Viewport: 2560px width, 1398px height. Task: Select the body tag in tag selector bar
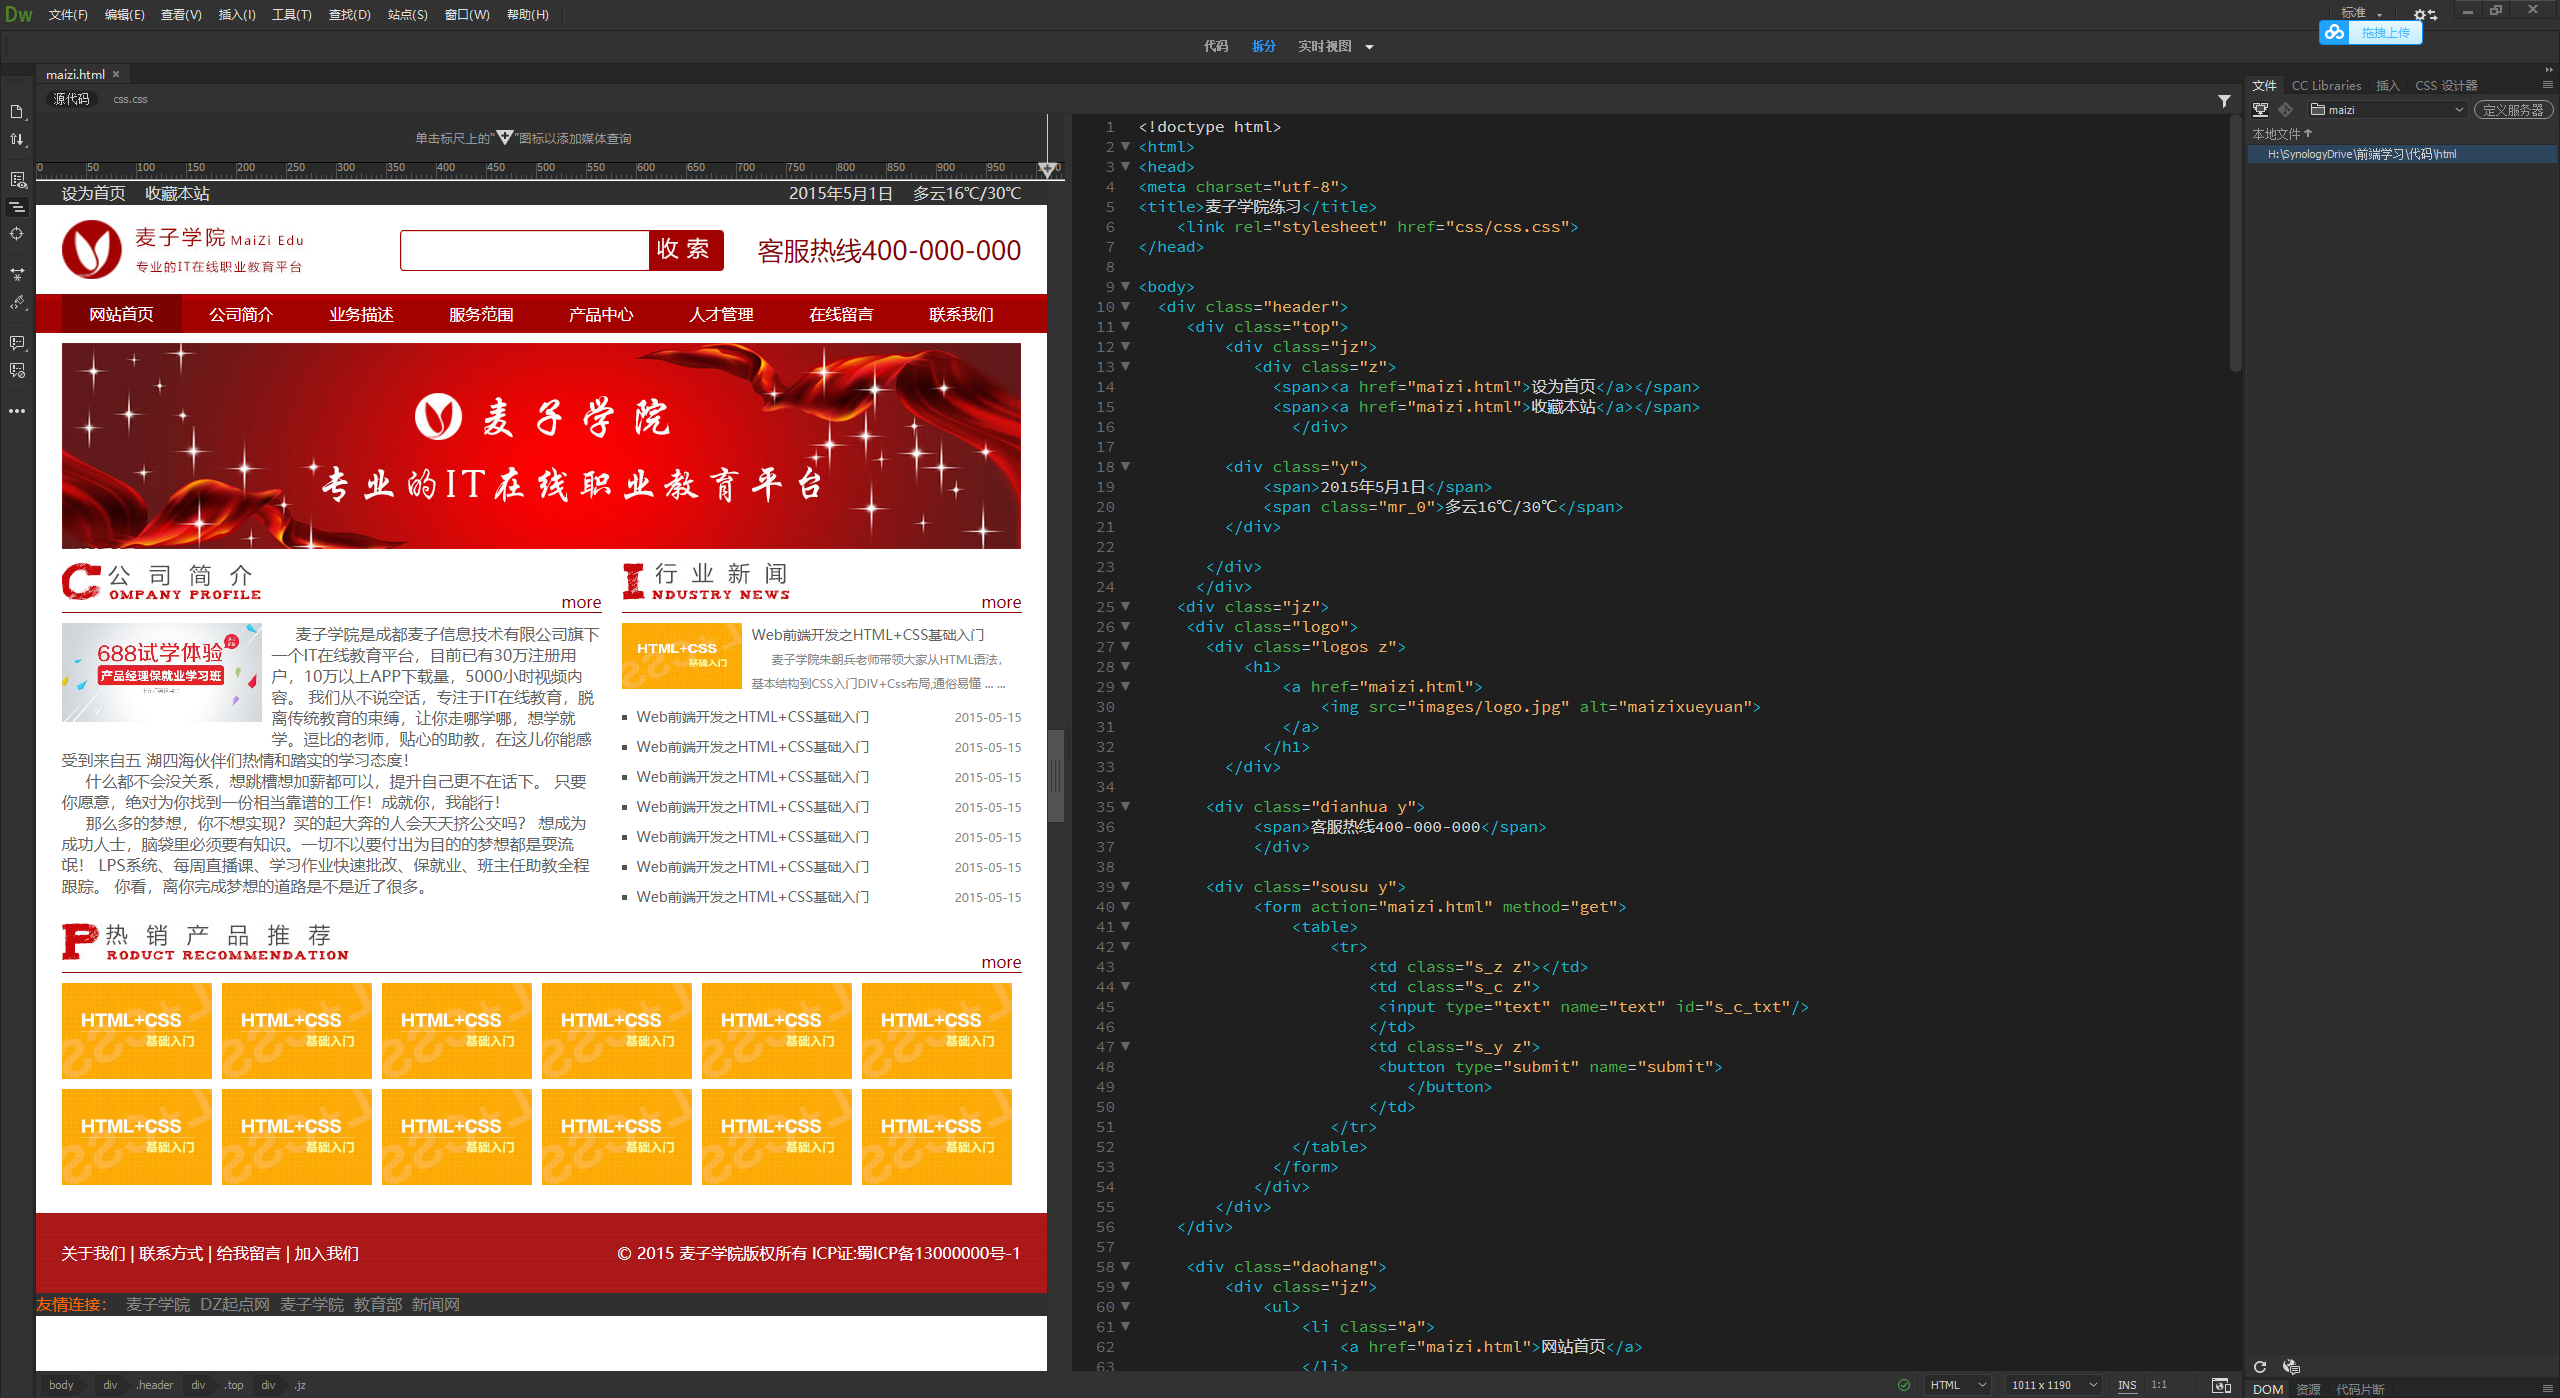[61, 1385]
